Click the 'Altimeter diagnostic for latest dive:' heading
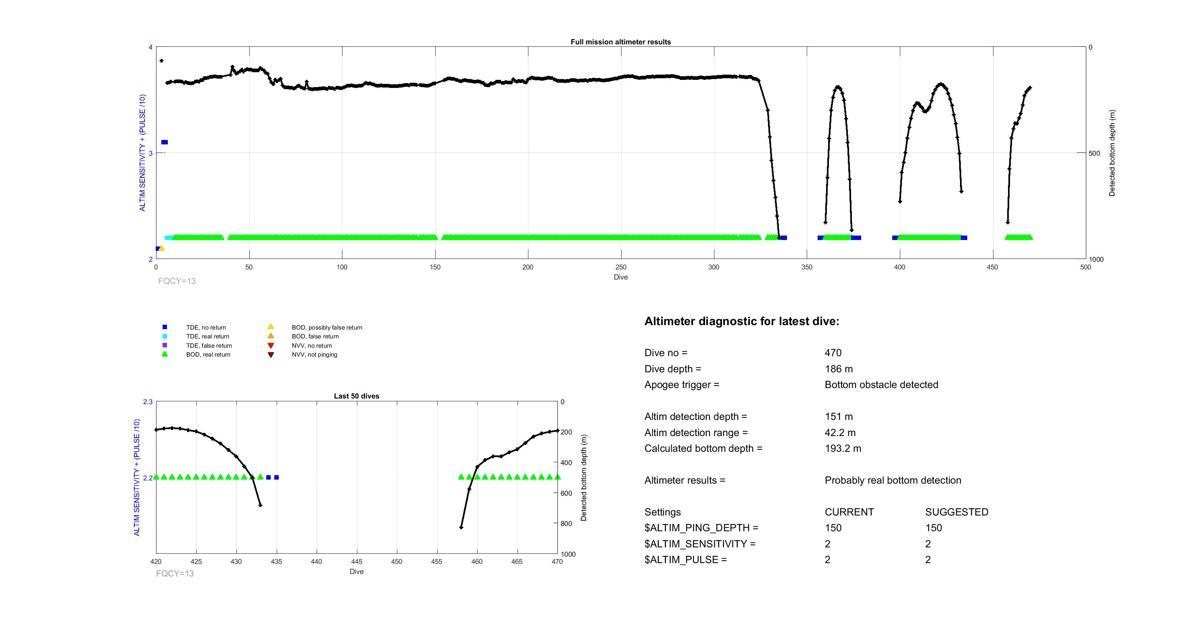1200x622 pixels. click(742, 322)
